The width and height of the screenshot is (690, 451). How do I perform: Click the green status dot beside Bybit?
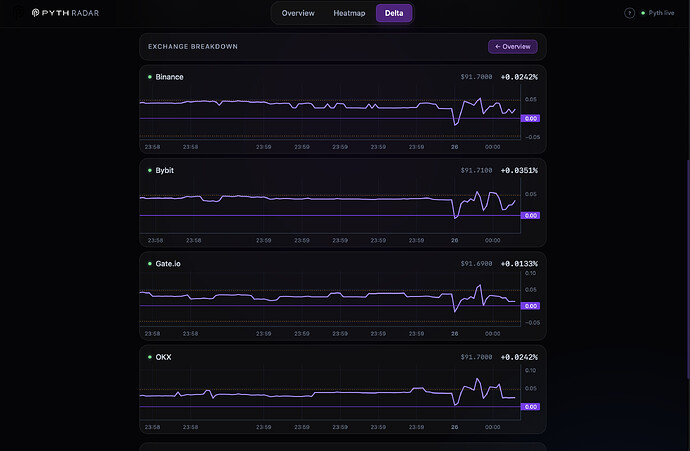point(150,170)
